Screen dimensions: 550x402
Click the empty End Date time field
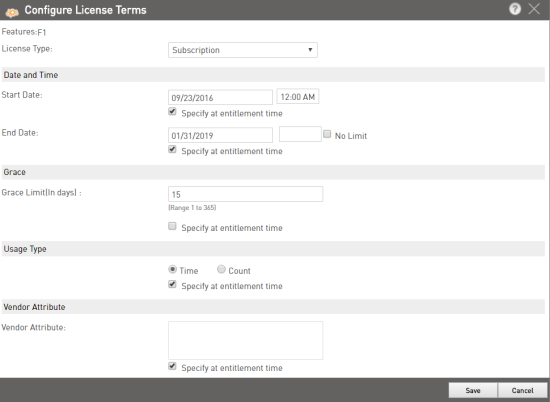point(300,134)
